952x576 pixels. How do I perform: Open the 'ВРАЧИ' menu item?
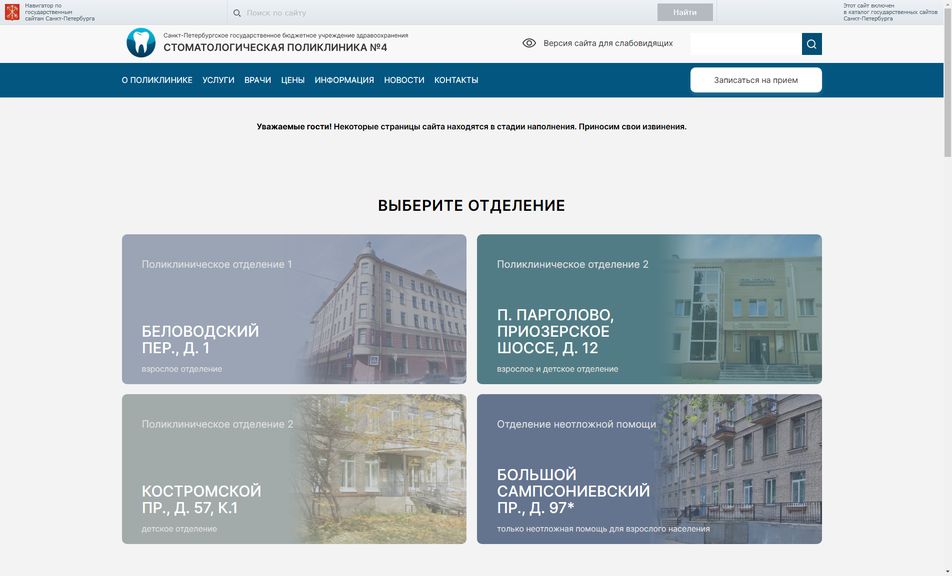pyautogui.click(x=257, y=80)
